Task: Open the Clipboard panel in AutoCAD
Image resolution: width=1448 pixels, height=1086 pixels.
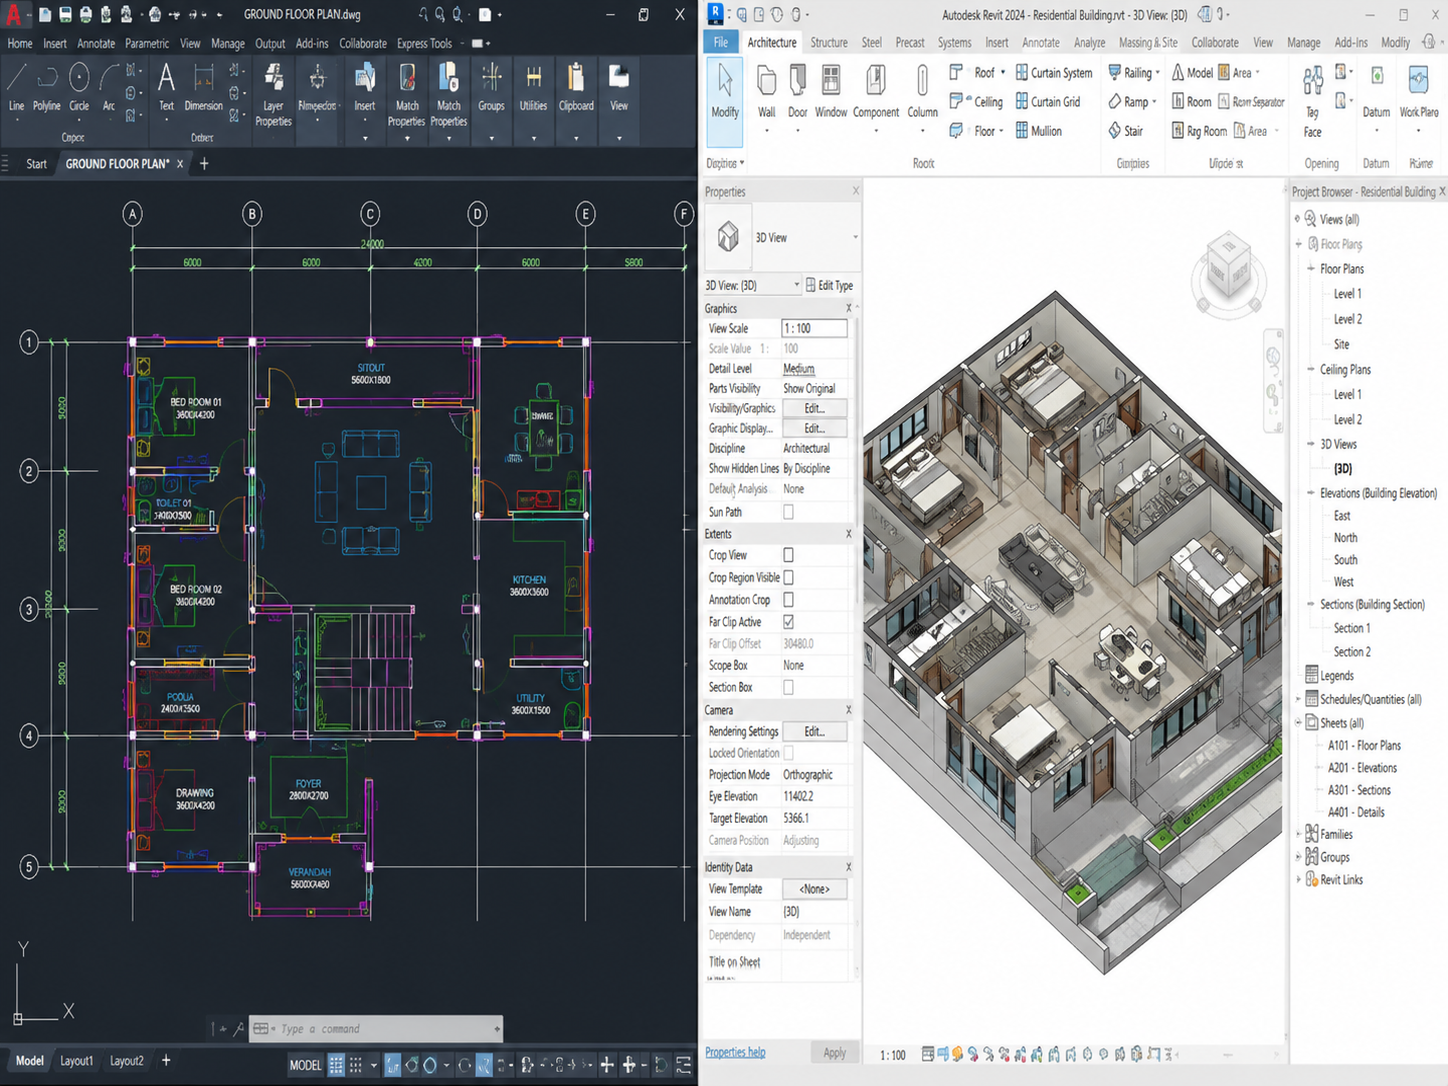Action: (576, 87)
